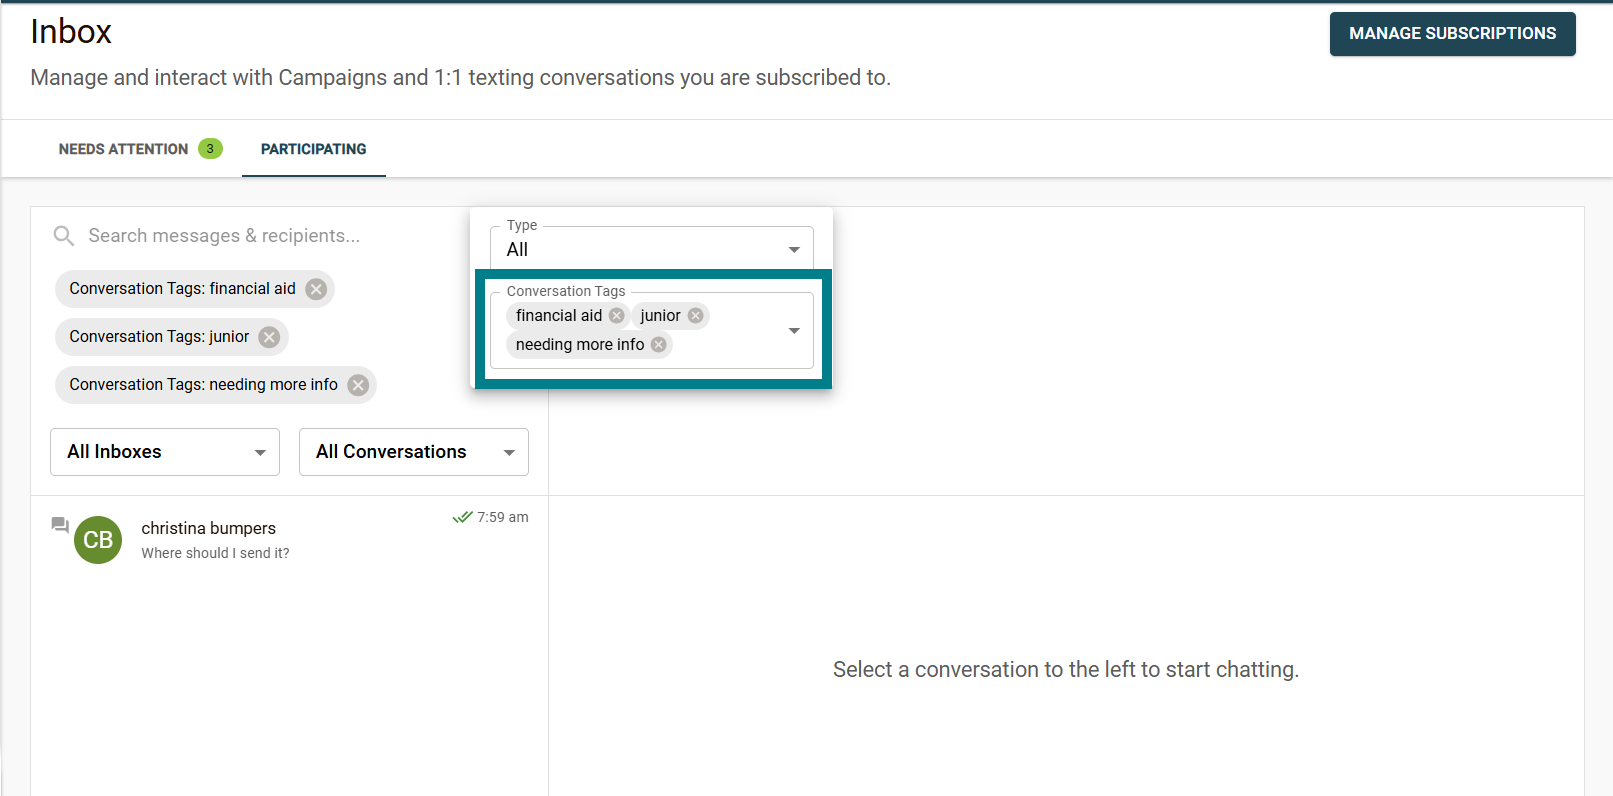Viewport: 1613px width, 796px height.
Task: Open the Type dropdown set to All
Action: (652, 248)
